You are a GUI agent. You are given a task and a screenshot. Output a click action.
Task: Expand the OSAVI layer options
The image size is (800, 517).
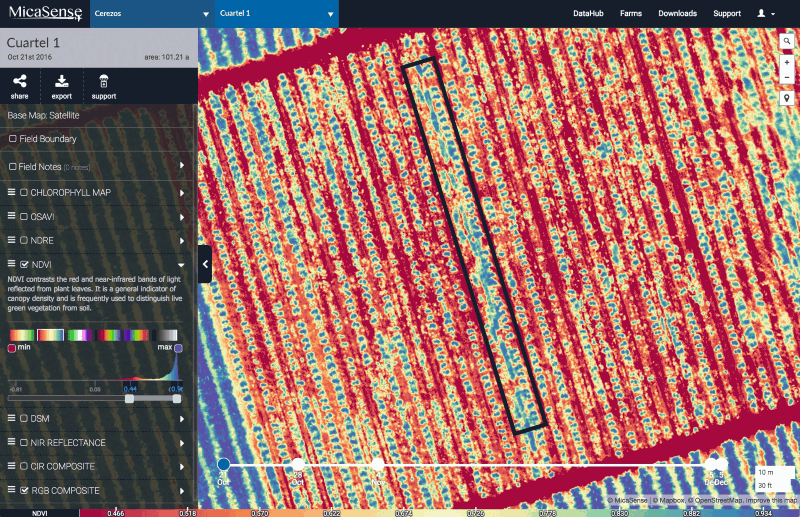coord(182,216)
